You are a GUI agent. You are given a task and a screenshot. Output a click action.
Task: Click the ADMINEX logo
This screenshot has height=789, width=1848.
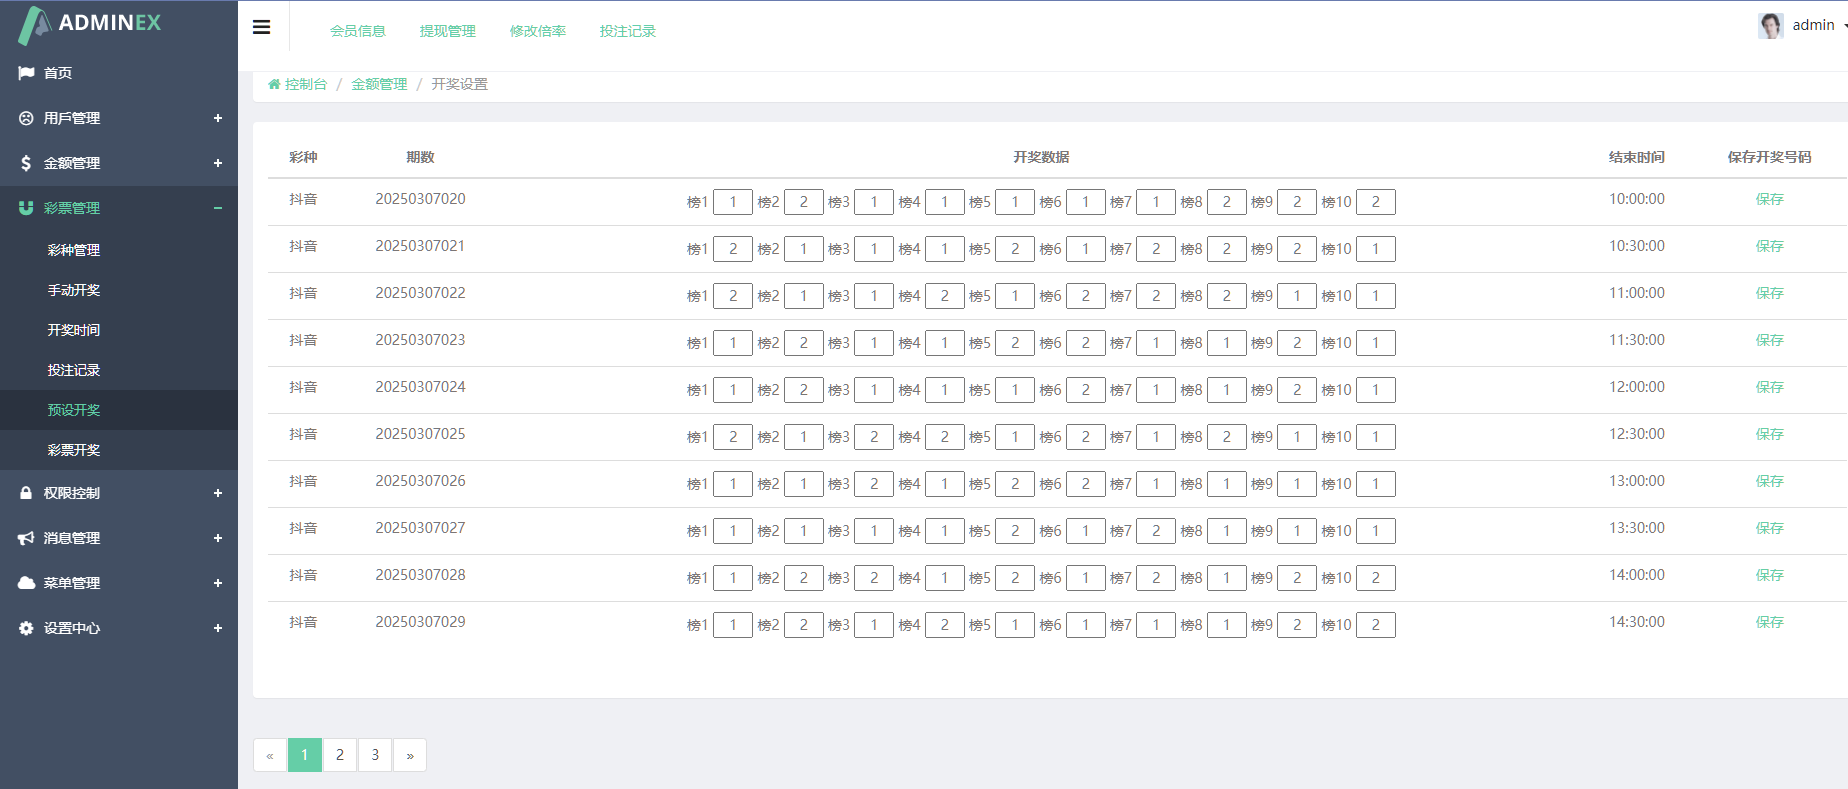90,24
